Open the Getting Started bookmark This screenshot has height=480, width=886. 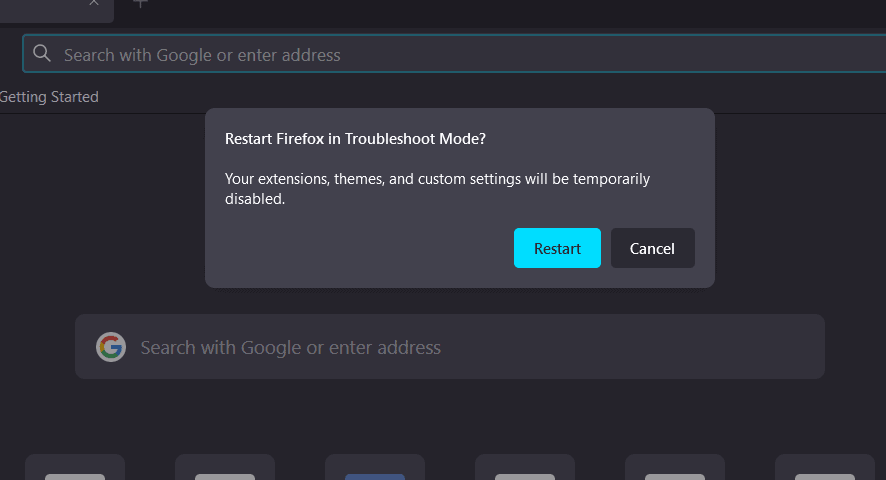point(48,97)
